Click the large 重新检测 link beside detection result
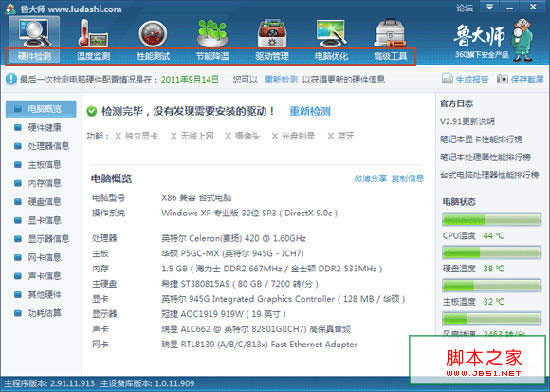This screenshot has width=550, height=392. pos(310,111)
